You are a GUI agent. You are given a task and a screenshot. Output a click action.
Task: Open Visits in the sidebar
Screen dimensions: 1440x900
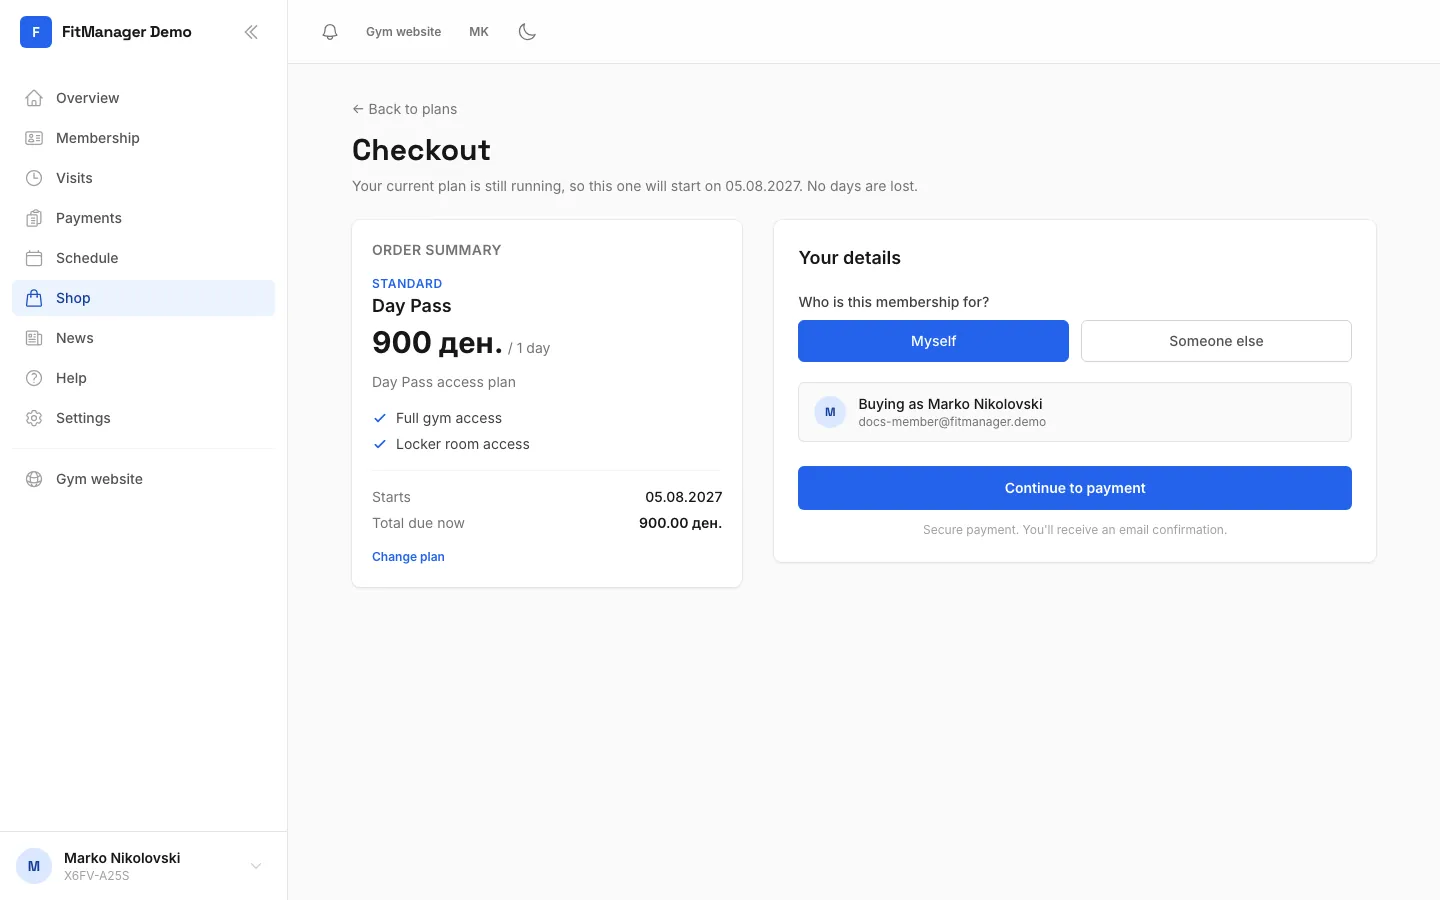coord(143,178)
